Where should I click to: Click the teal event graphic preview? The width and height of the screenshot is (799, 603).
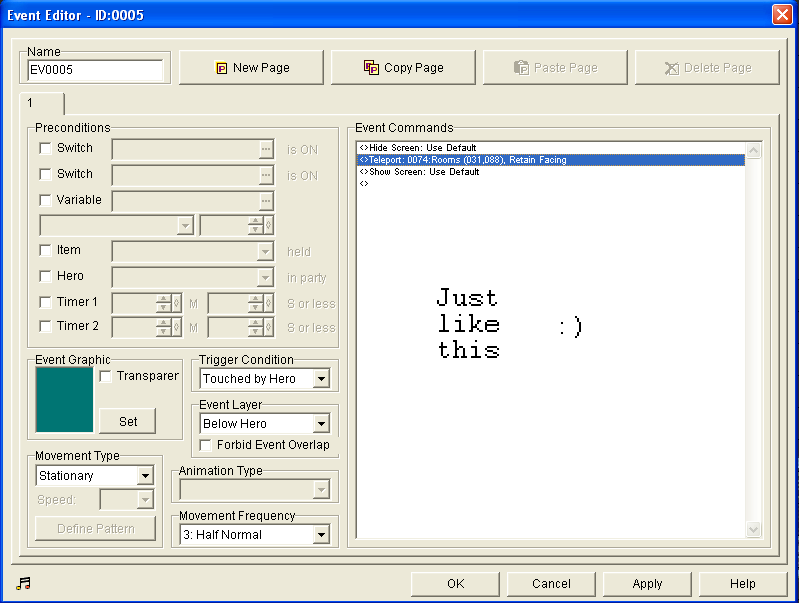pyautogui.click(x=64, y=400)
